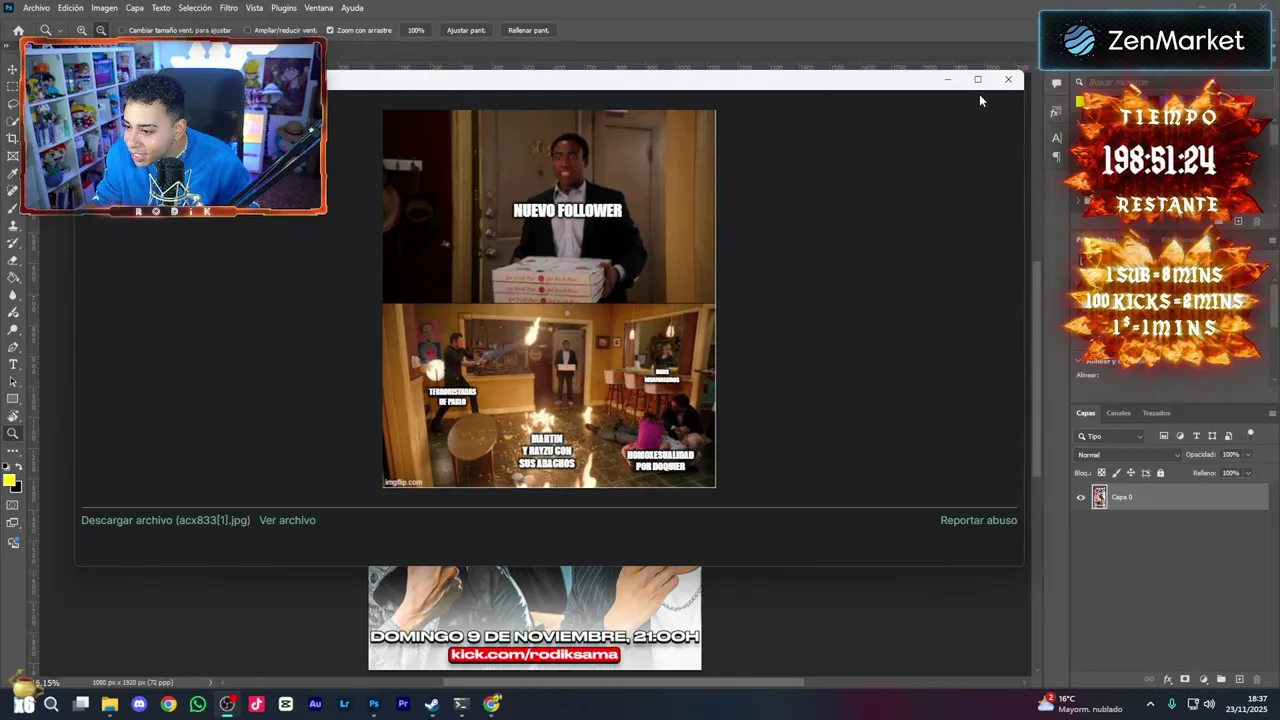Click the Ver archivo link
The width and height of the screenshot is (1280, 720).
pos(287,520)
